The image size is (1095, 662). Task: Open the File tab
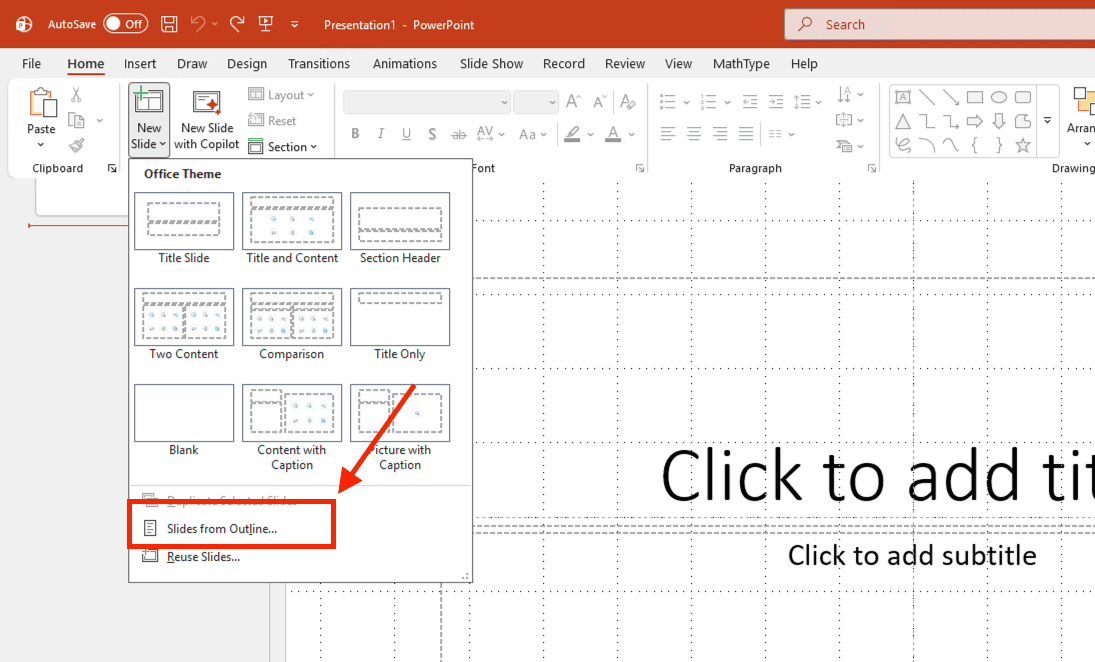(31, 64)
